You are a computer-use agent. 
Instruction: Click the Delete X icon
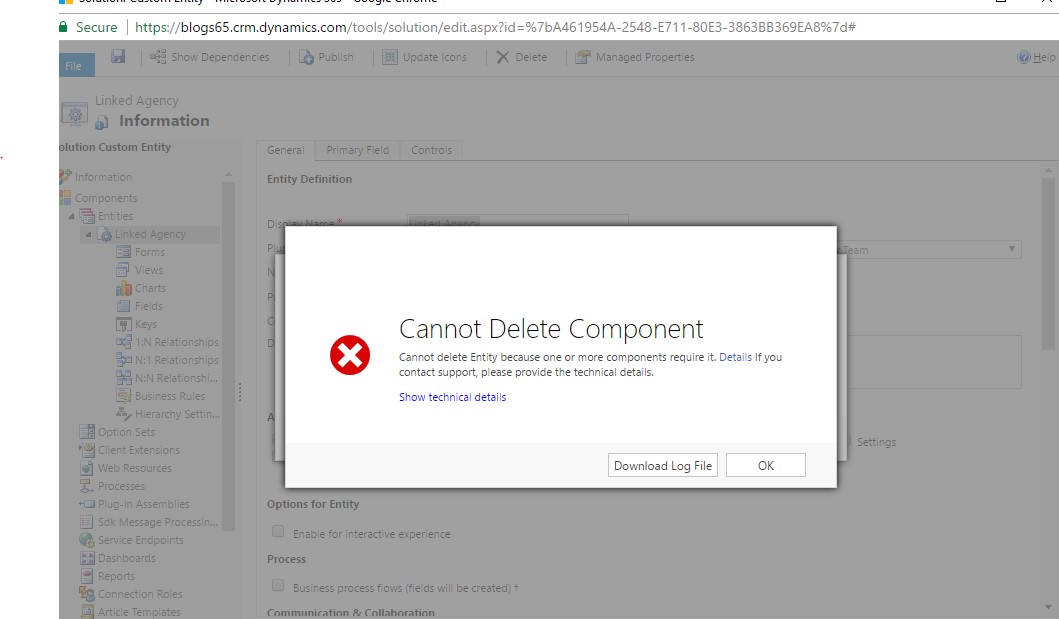click(502, 57)
